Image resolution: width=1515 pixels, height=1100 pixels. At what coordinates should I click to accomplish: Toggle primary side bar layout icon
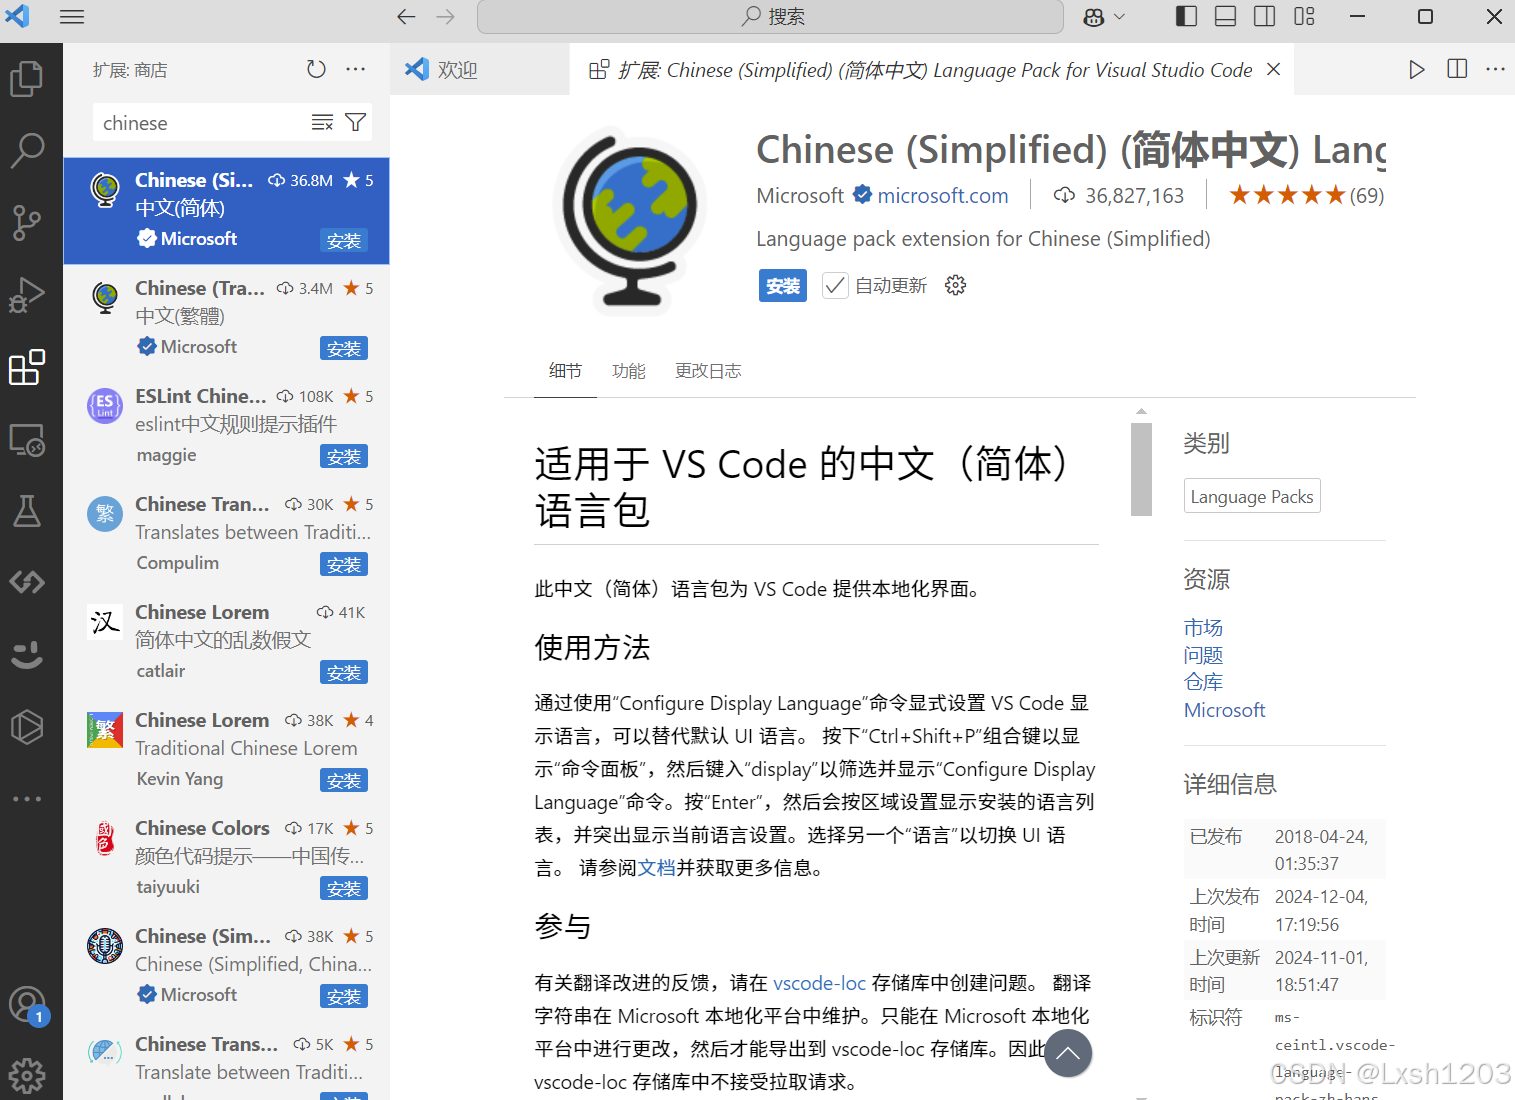[x=1186, y=16]
